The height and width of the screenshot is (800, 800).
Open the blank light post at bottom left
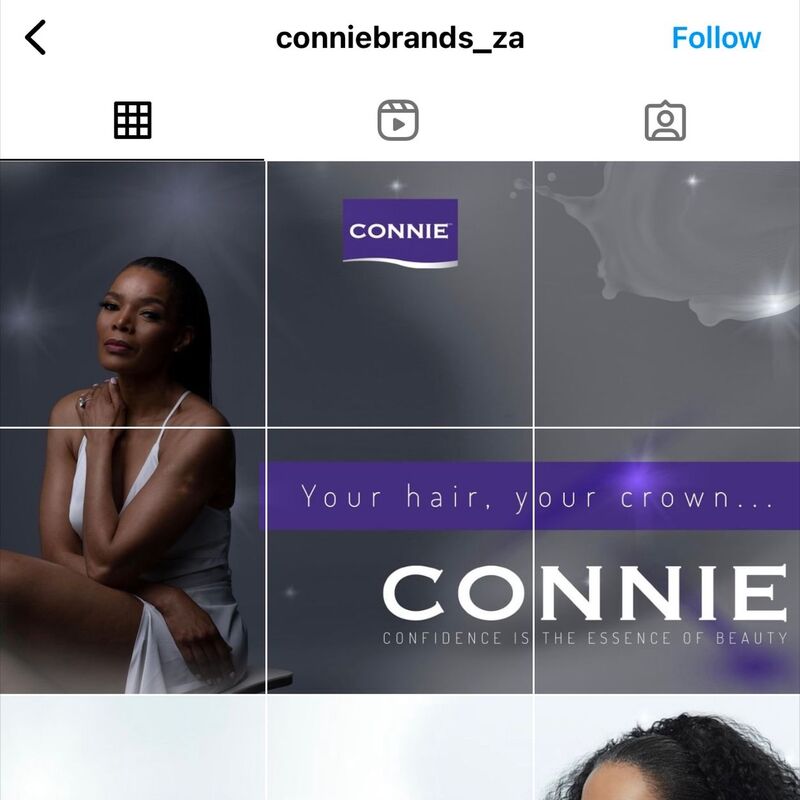tap(133, 747)
